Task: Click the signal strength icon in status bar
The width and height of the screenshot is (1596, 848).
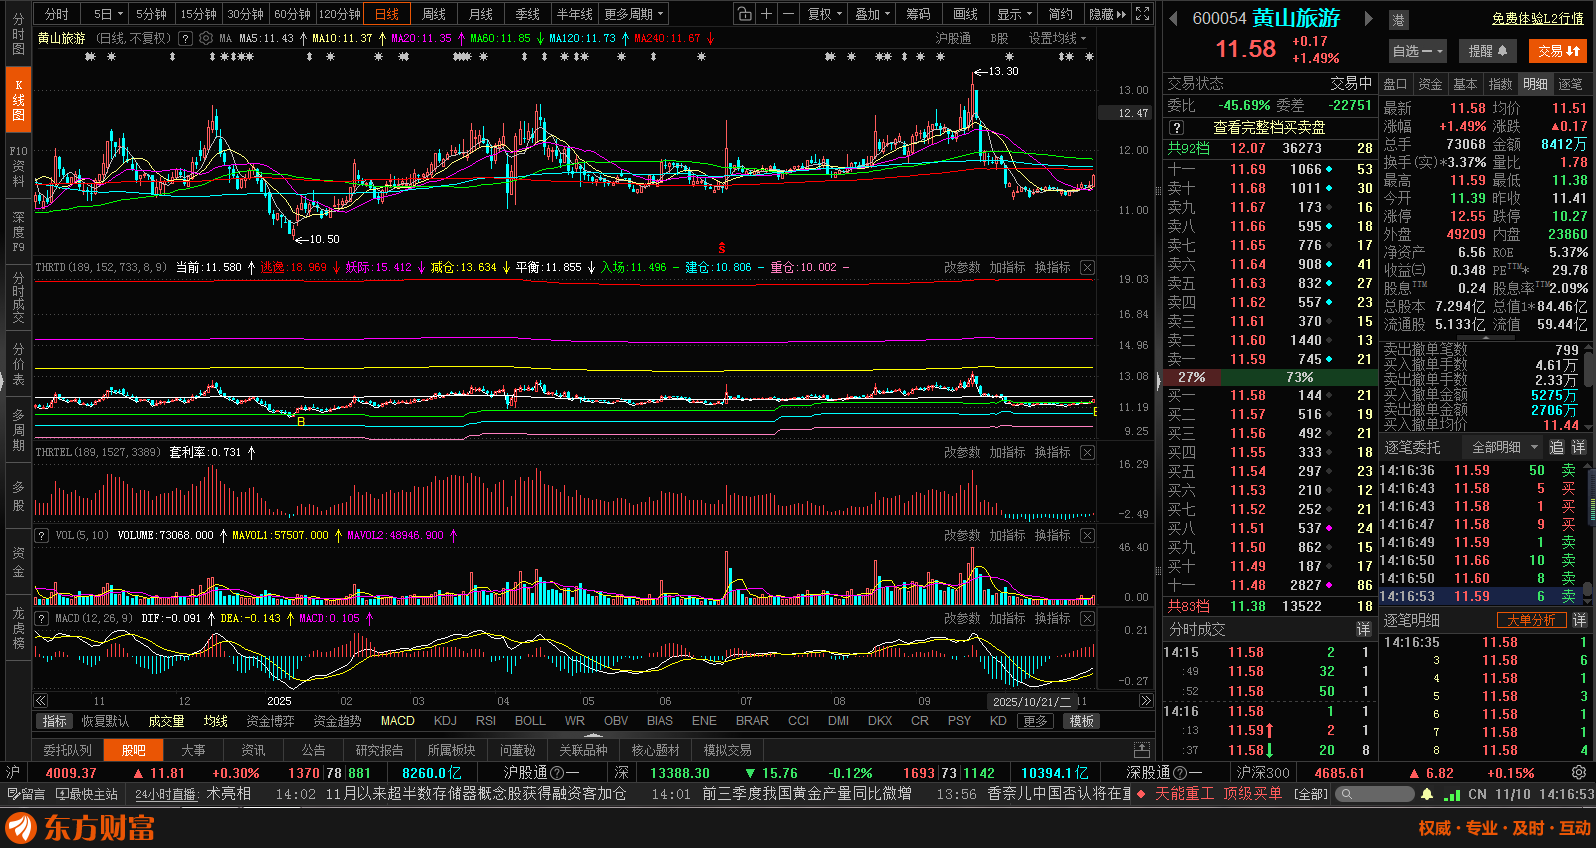Action: tap(1453, 794)
